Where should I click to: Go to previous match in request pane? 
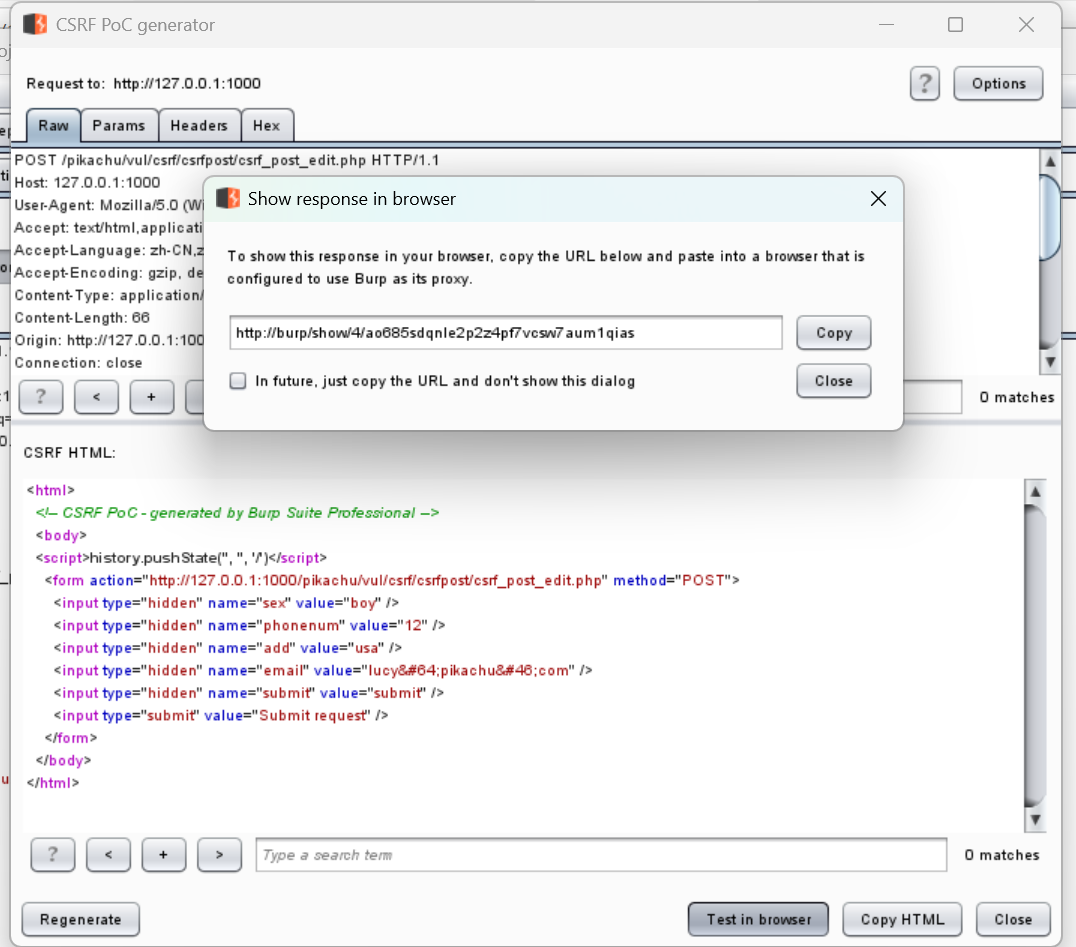pos(96,397)
